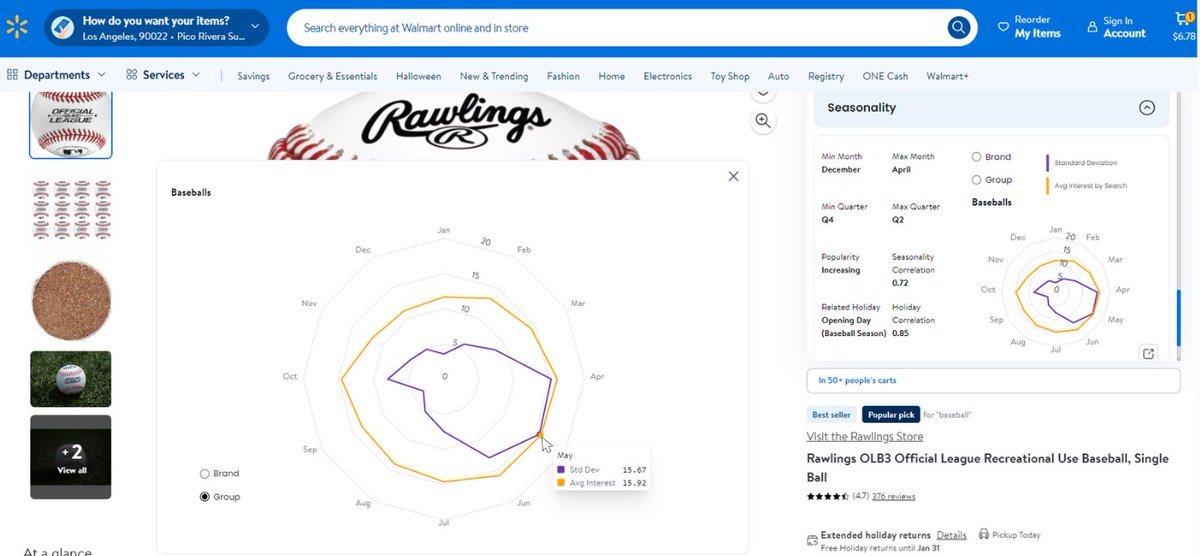Click the Sign In account icon
Screen dimensions: 1200x556
tap(1091, 27)
